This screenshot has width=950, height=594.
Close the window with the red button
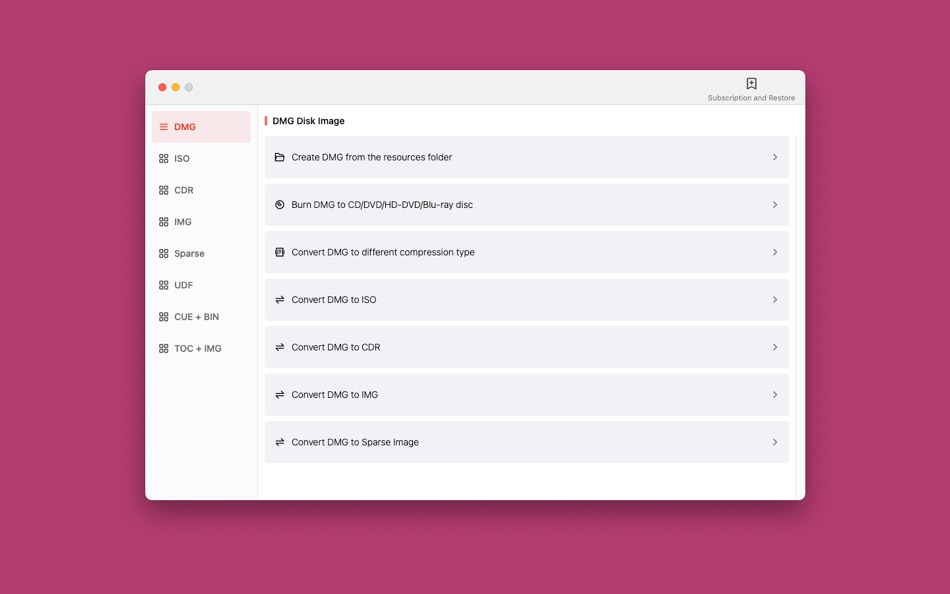pos(162,87)
